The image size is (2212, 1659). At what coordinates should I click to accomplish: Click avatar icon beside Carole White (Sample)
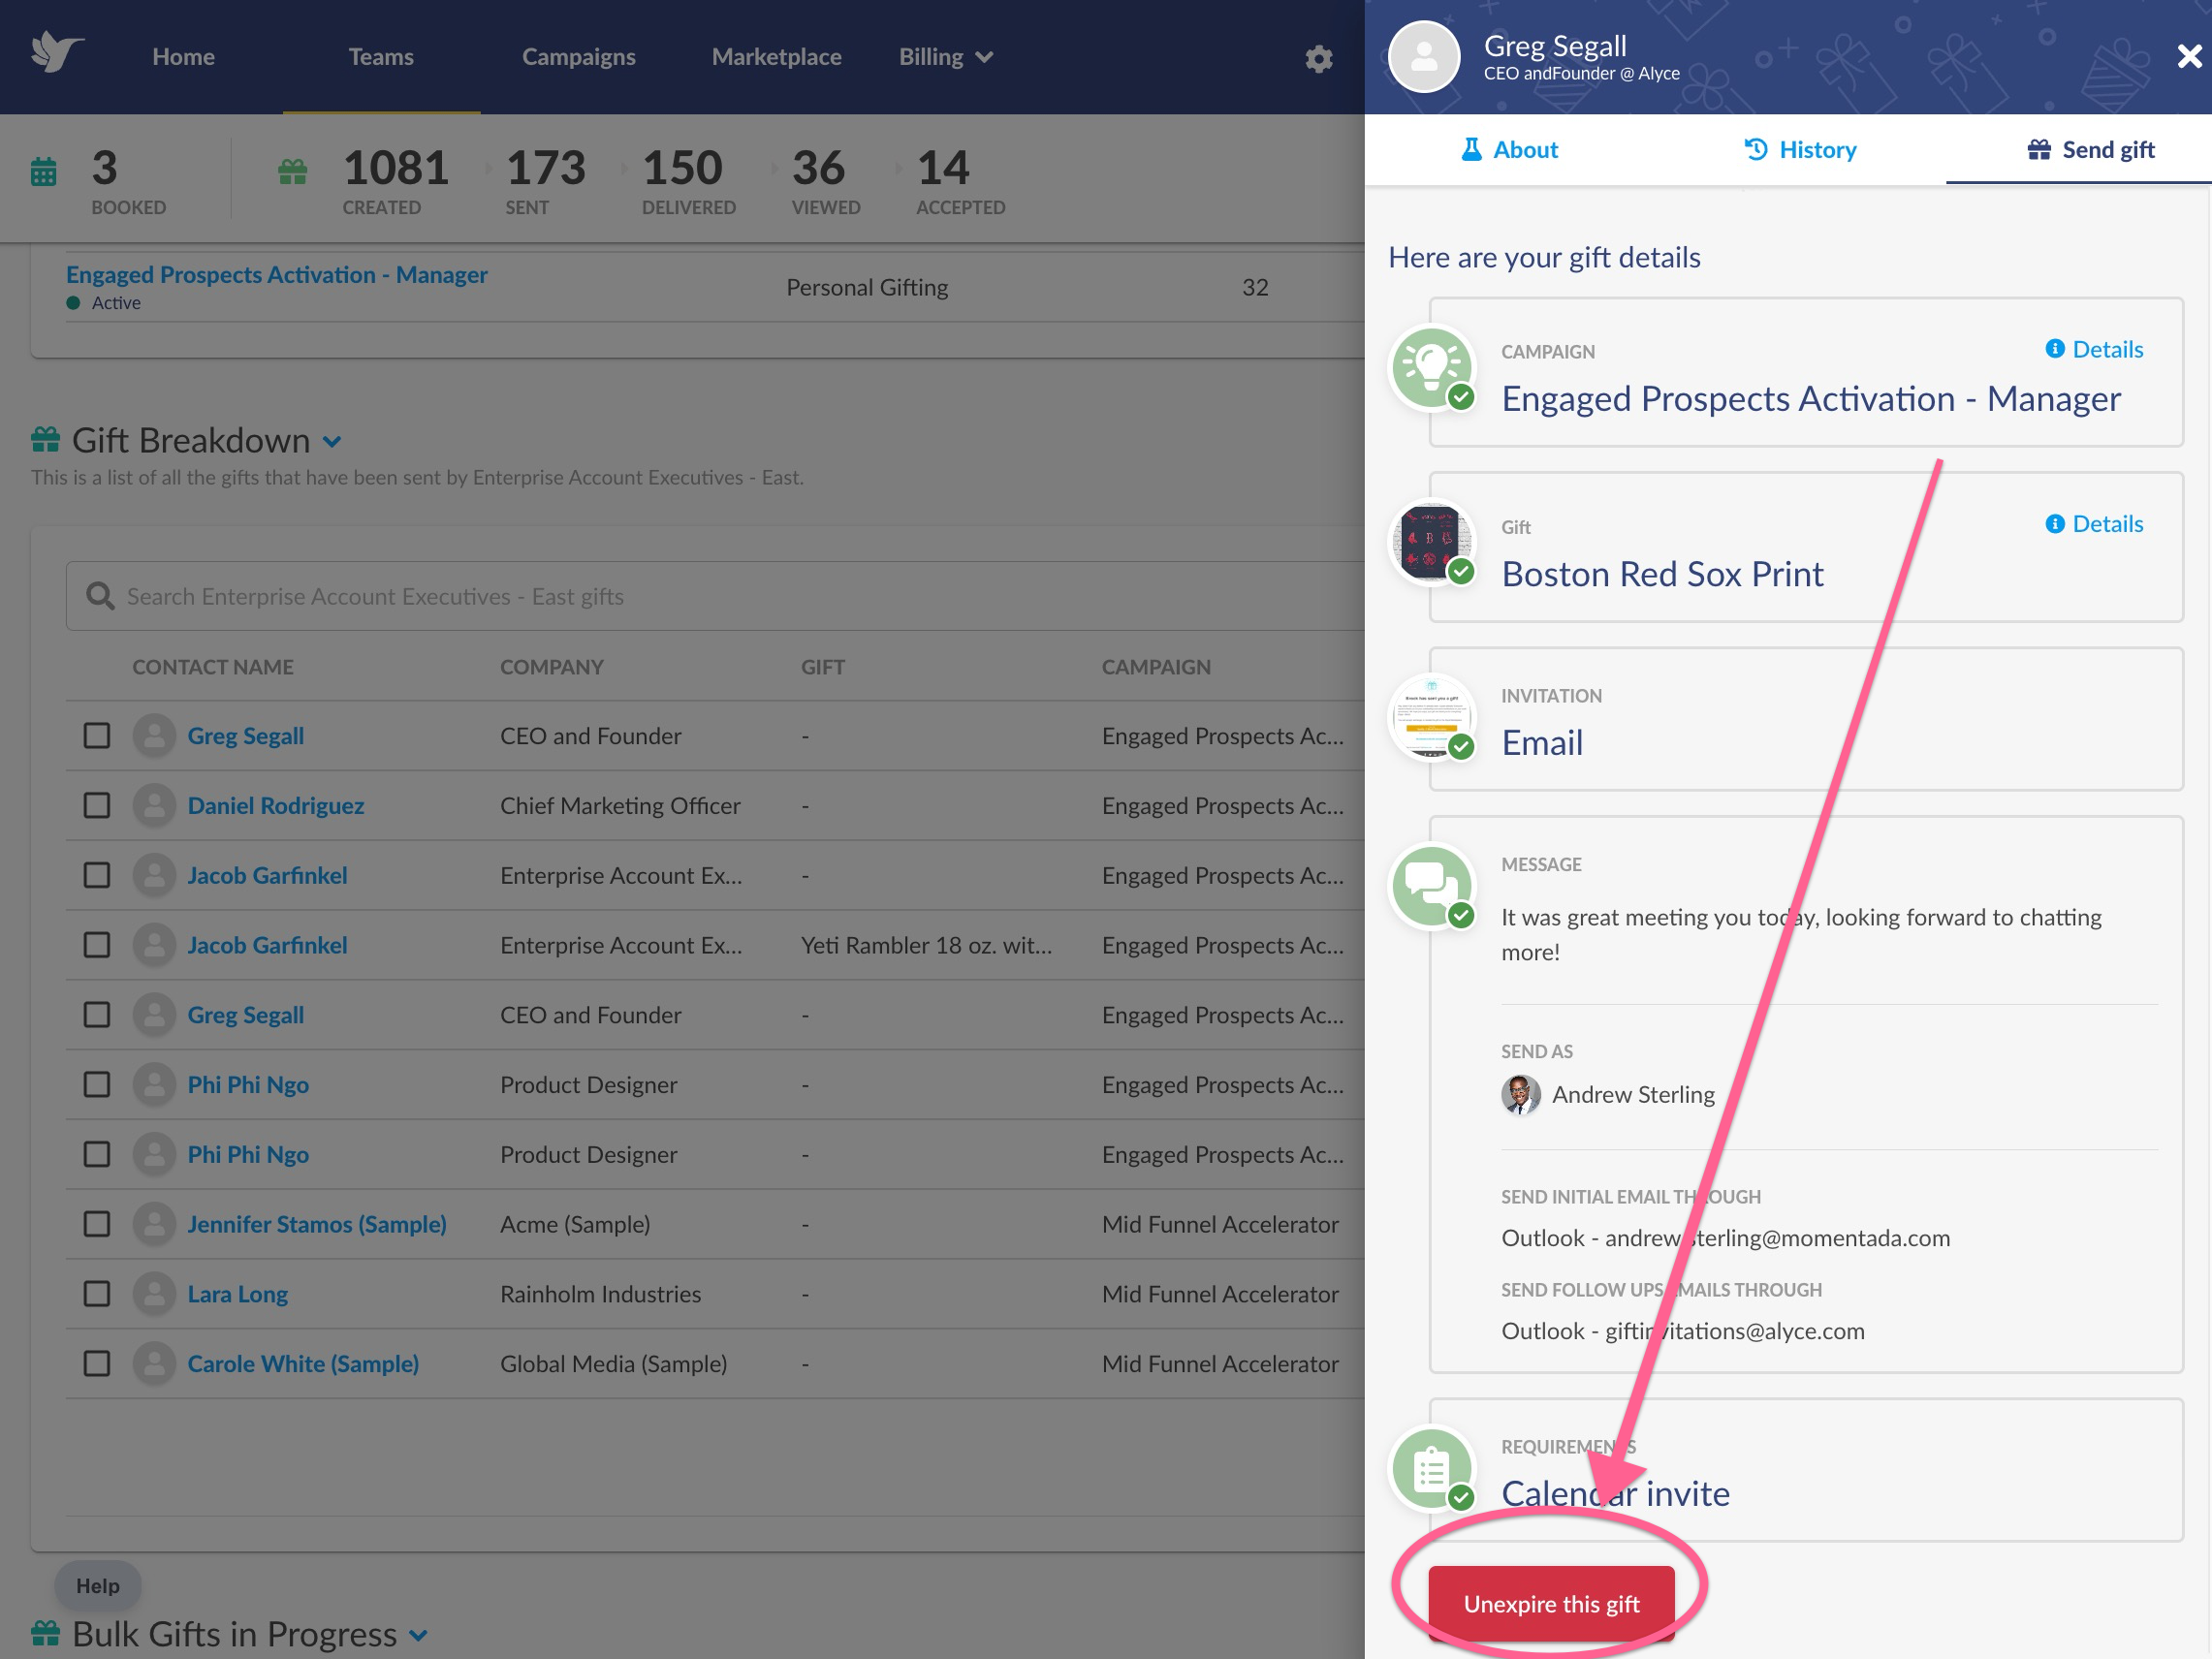[154, 1363]
